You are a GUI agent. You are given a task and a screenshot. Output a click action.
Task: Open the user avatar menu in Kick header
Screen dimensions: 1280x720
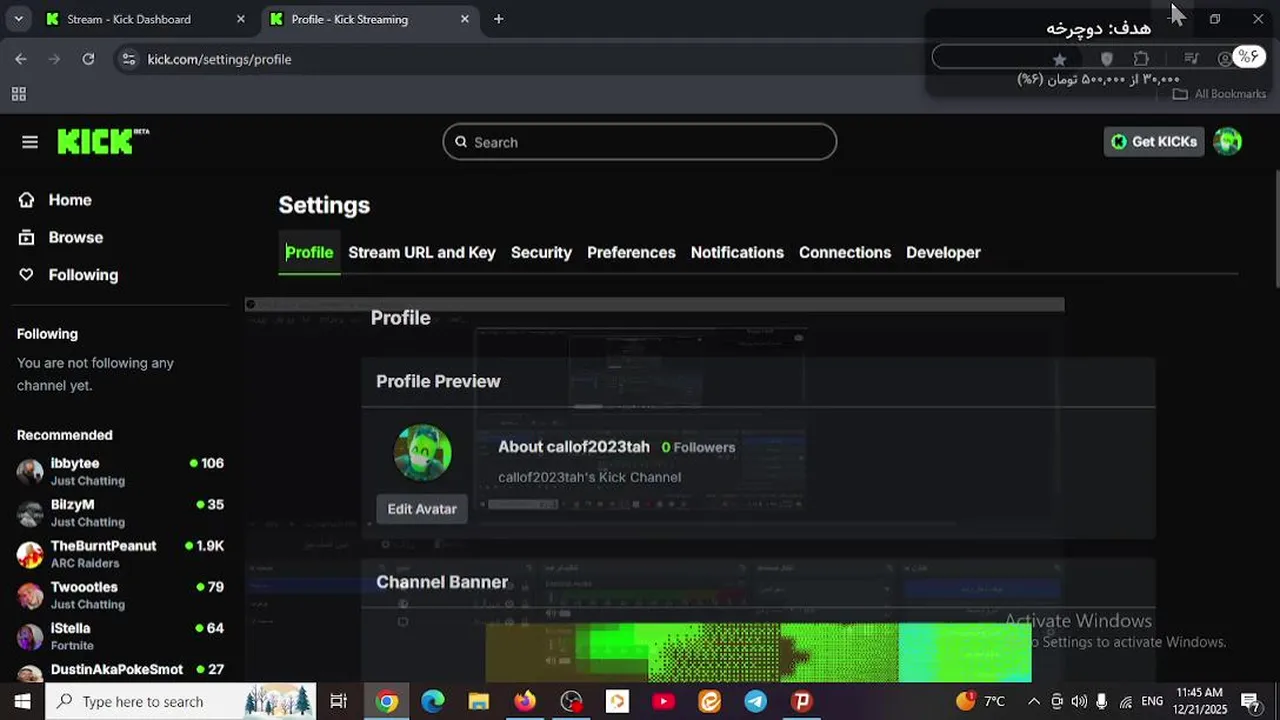1227,142
